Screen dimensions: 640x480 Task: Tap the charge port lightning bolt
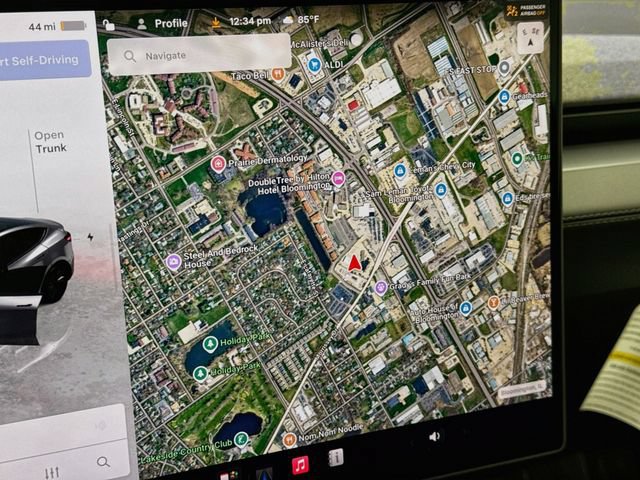[x=90, y=237]
